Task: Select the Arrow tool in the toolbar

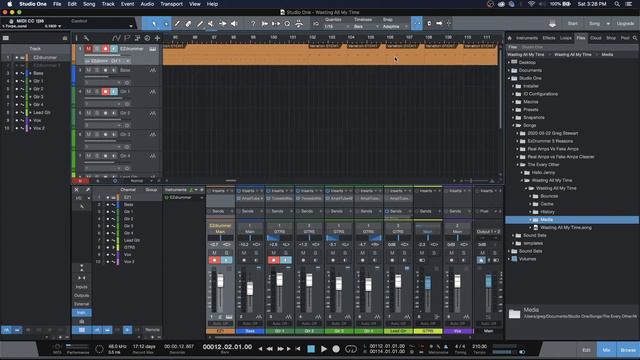Action: [154, 24]
